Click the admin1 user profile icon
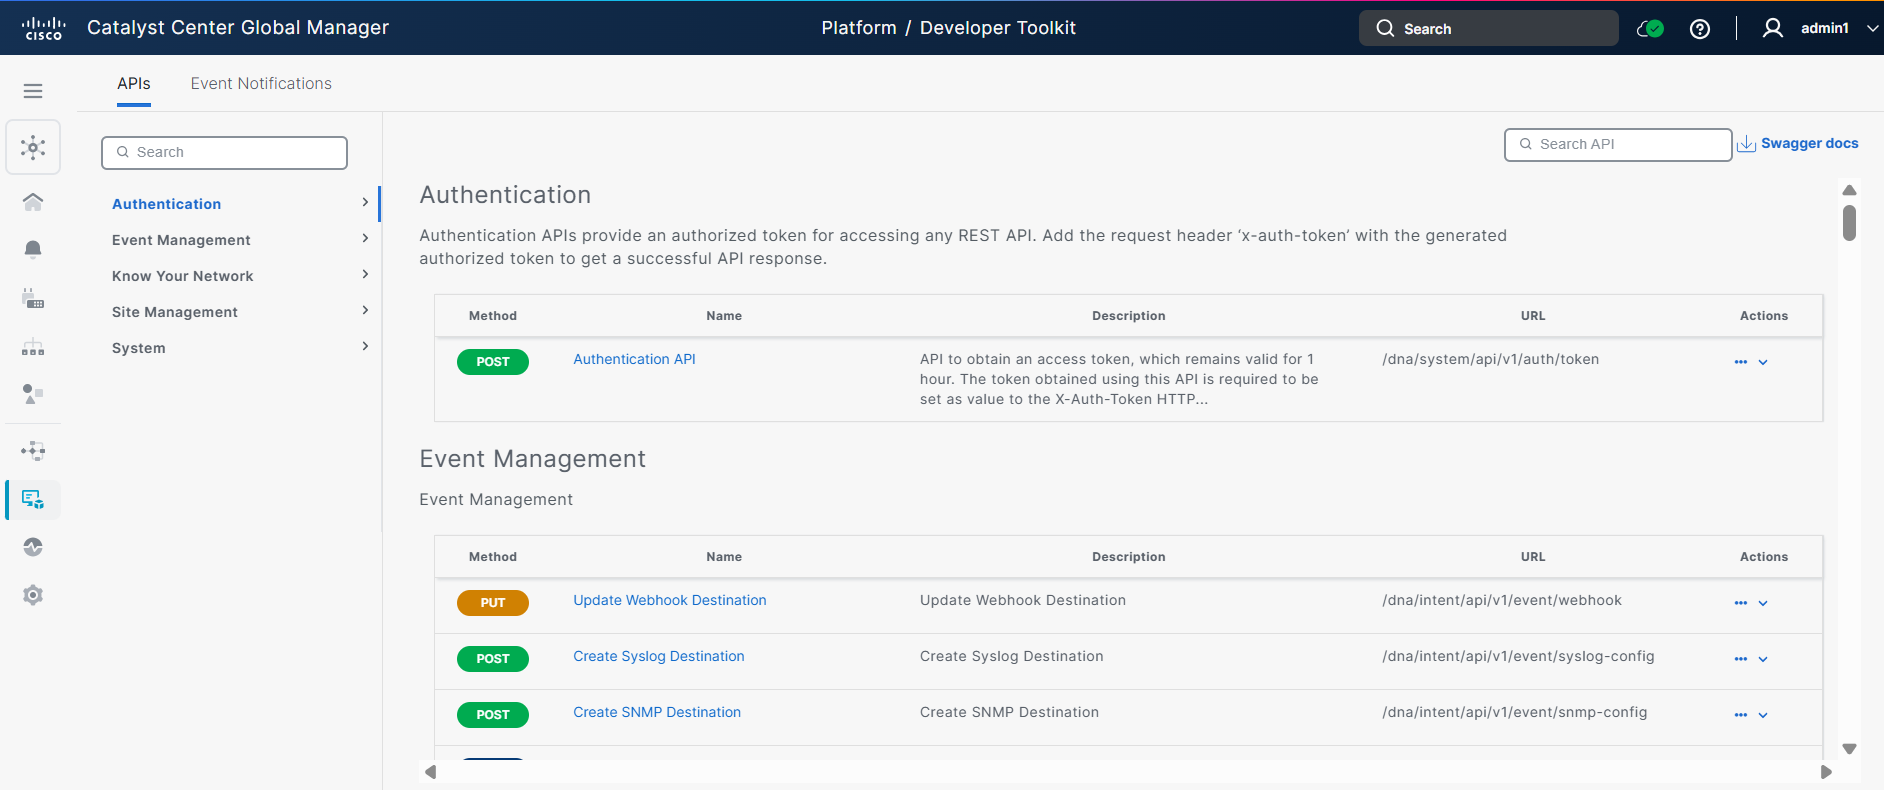The image size is (1884, 790). (x=1772, y=28)
